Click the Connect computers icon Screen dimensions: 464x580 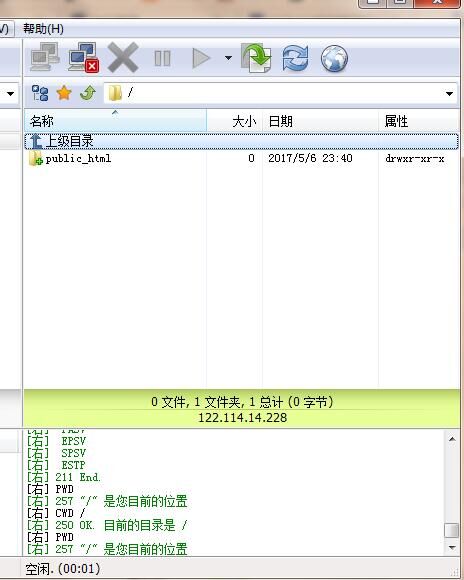coord(45,57)
